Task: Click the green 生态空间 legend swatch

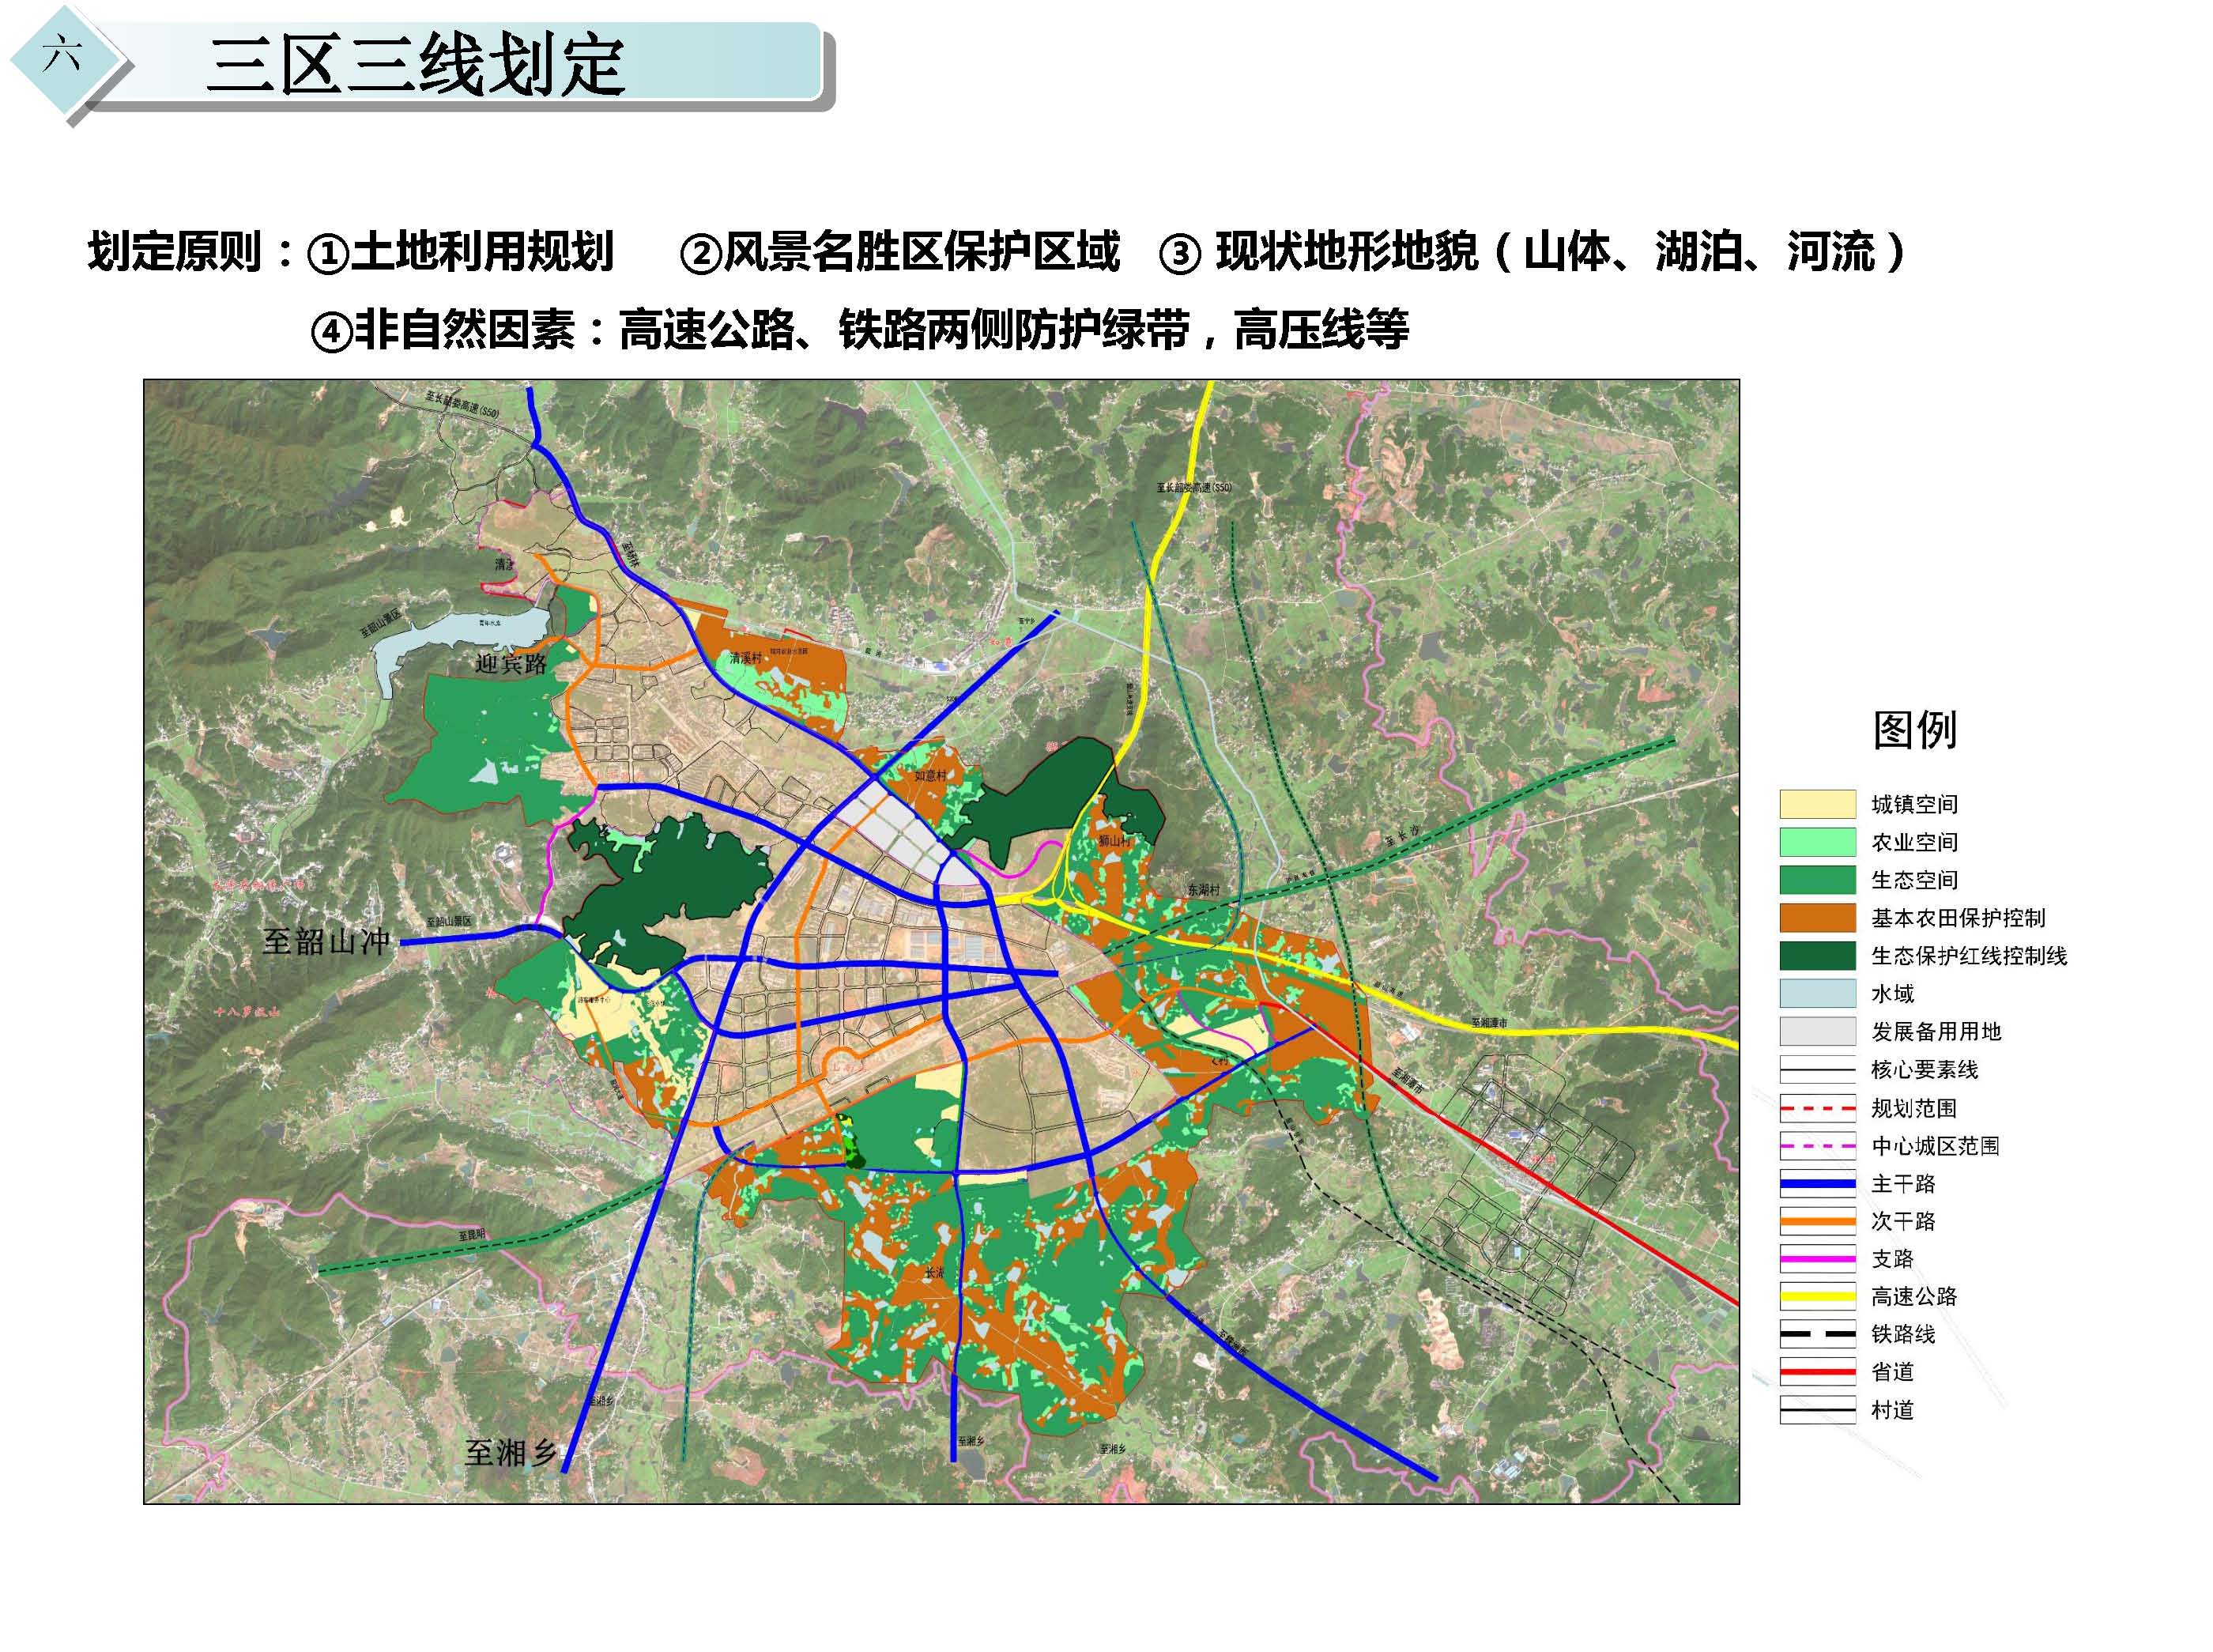Action: [1817, 880]
